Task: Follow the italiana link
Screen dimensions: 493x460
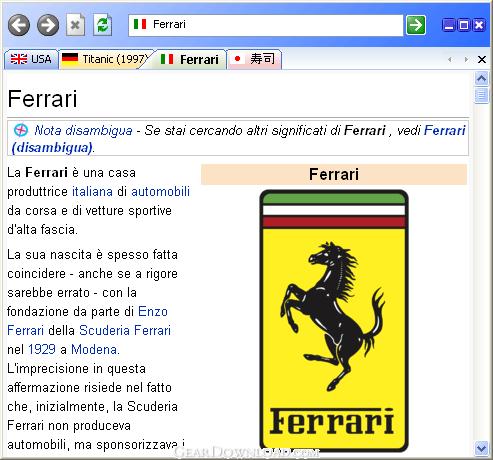Action: coord(92,192)
